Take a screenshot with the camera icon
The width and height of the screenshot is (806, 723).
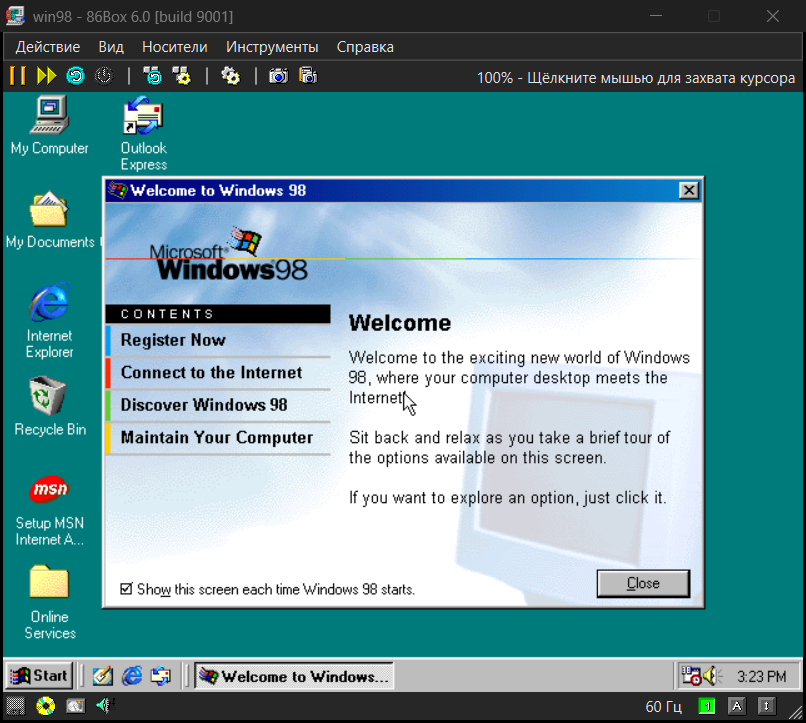(x=279, y=76)
